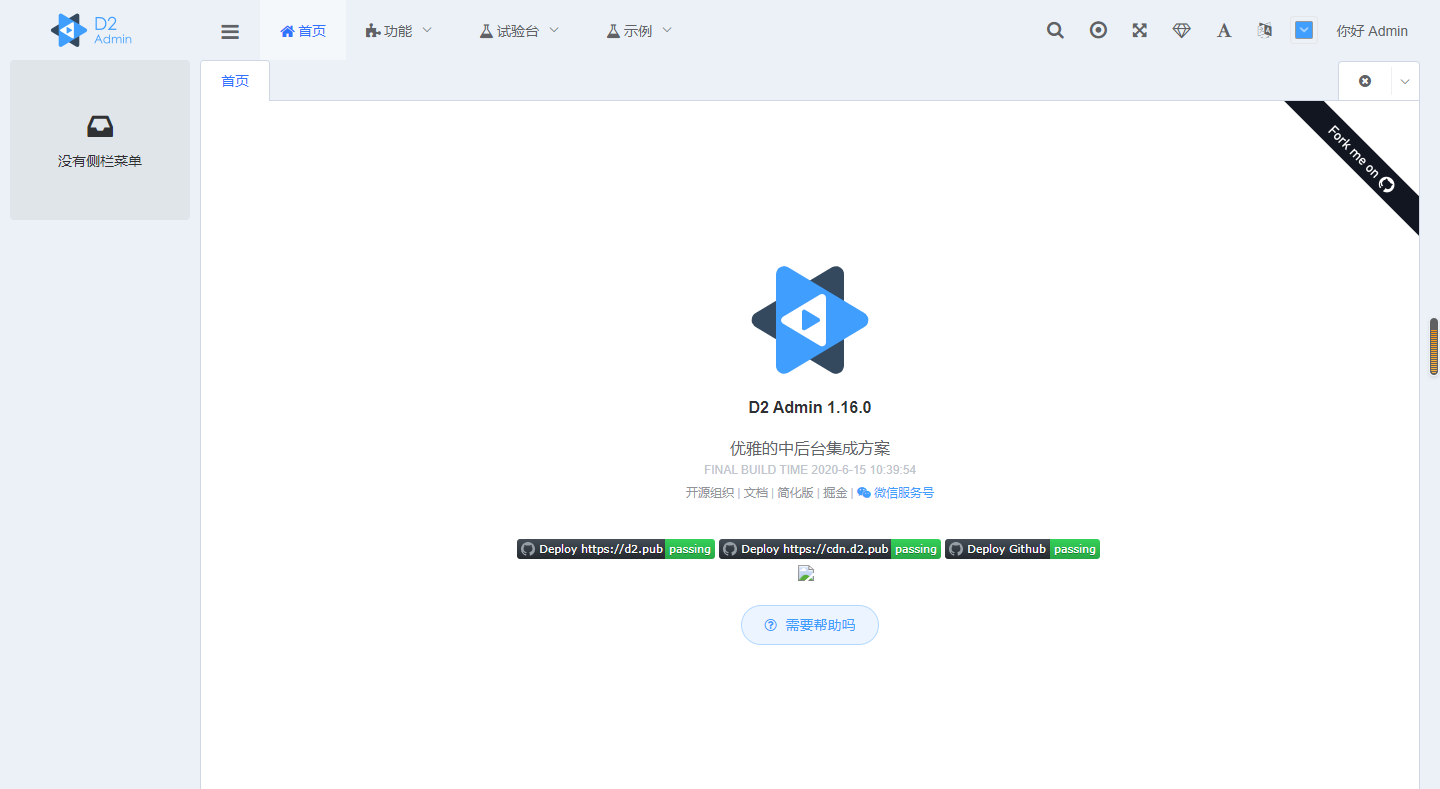Open the 开源组织 link
Screen dimensions: 1440x789
(x=709, y=492)
